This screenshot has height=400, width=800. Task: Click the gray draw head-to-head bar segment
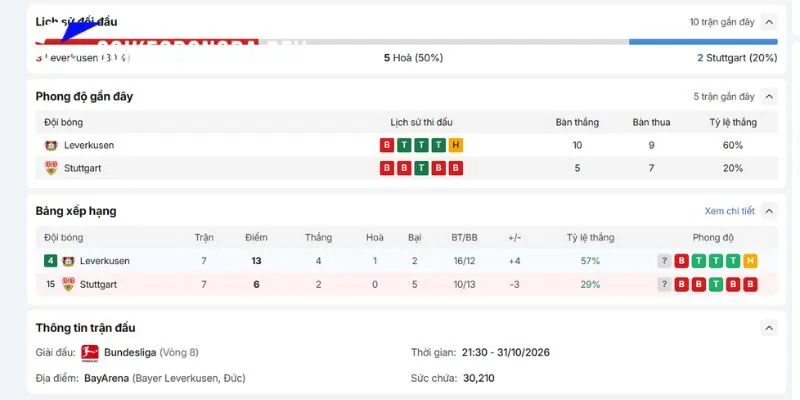click(443, 42)
